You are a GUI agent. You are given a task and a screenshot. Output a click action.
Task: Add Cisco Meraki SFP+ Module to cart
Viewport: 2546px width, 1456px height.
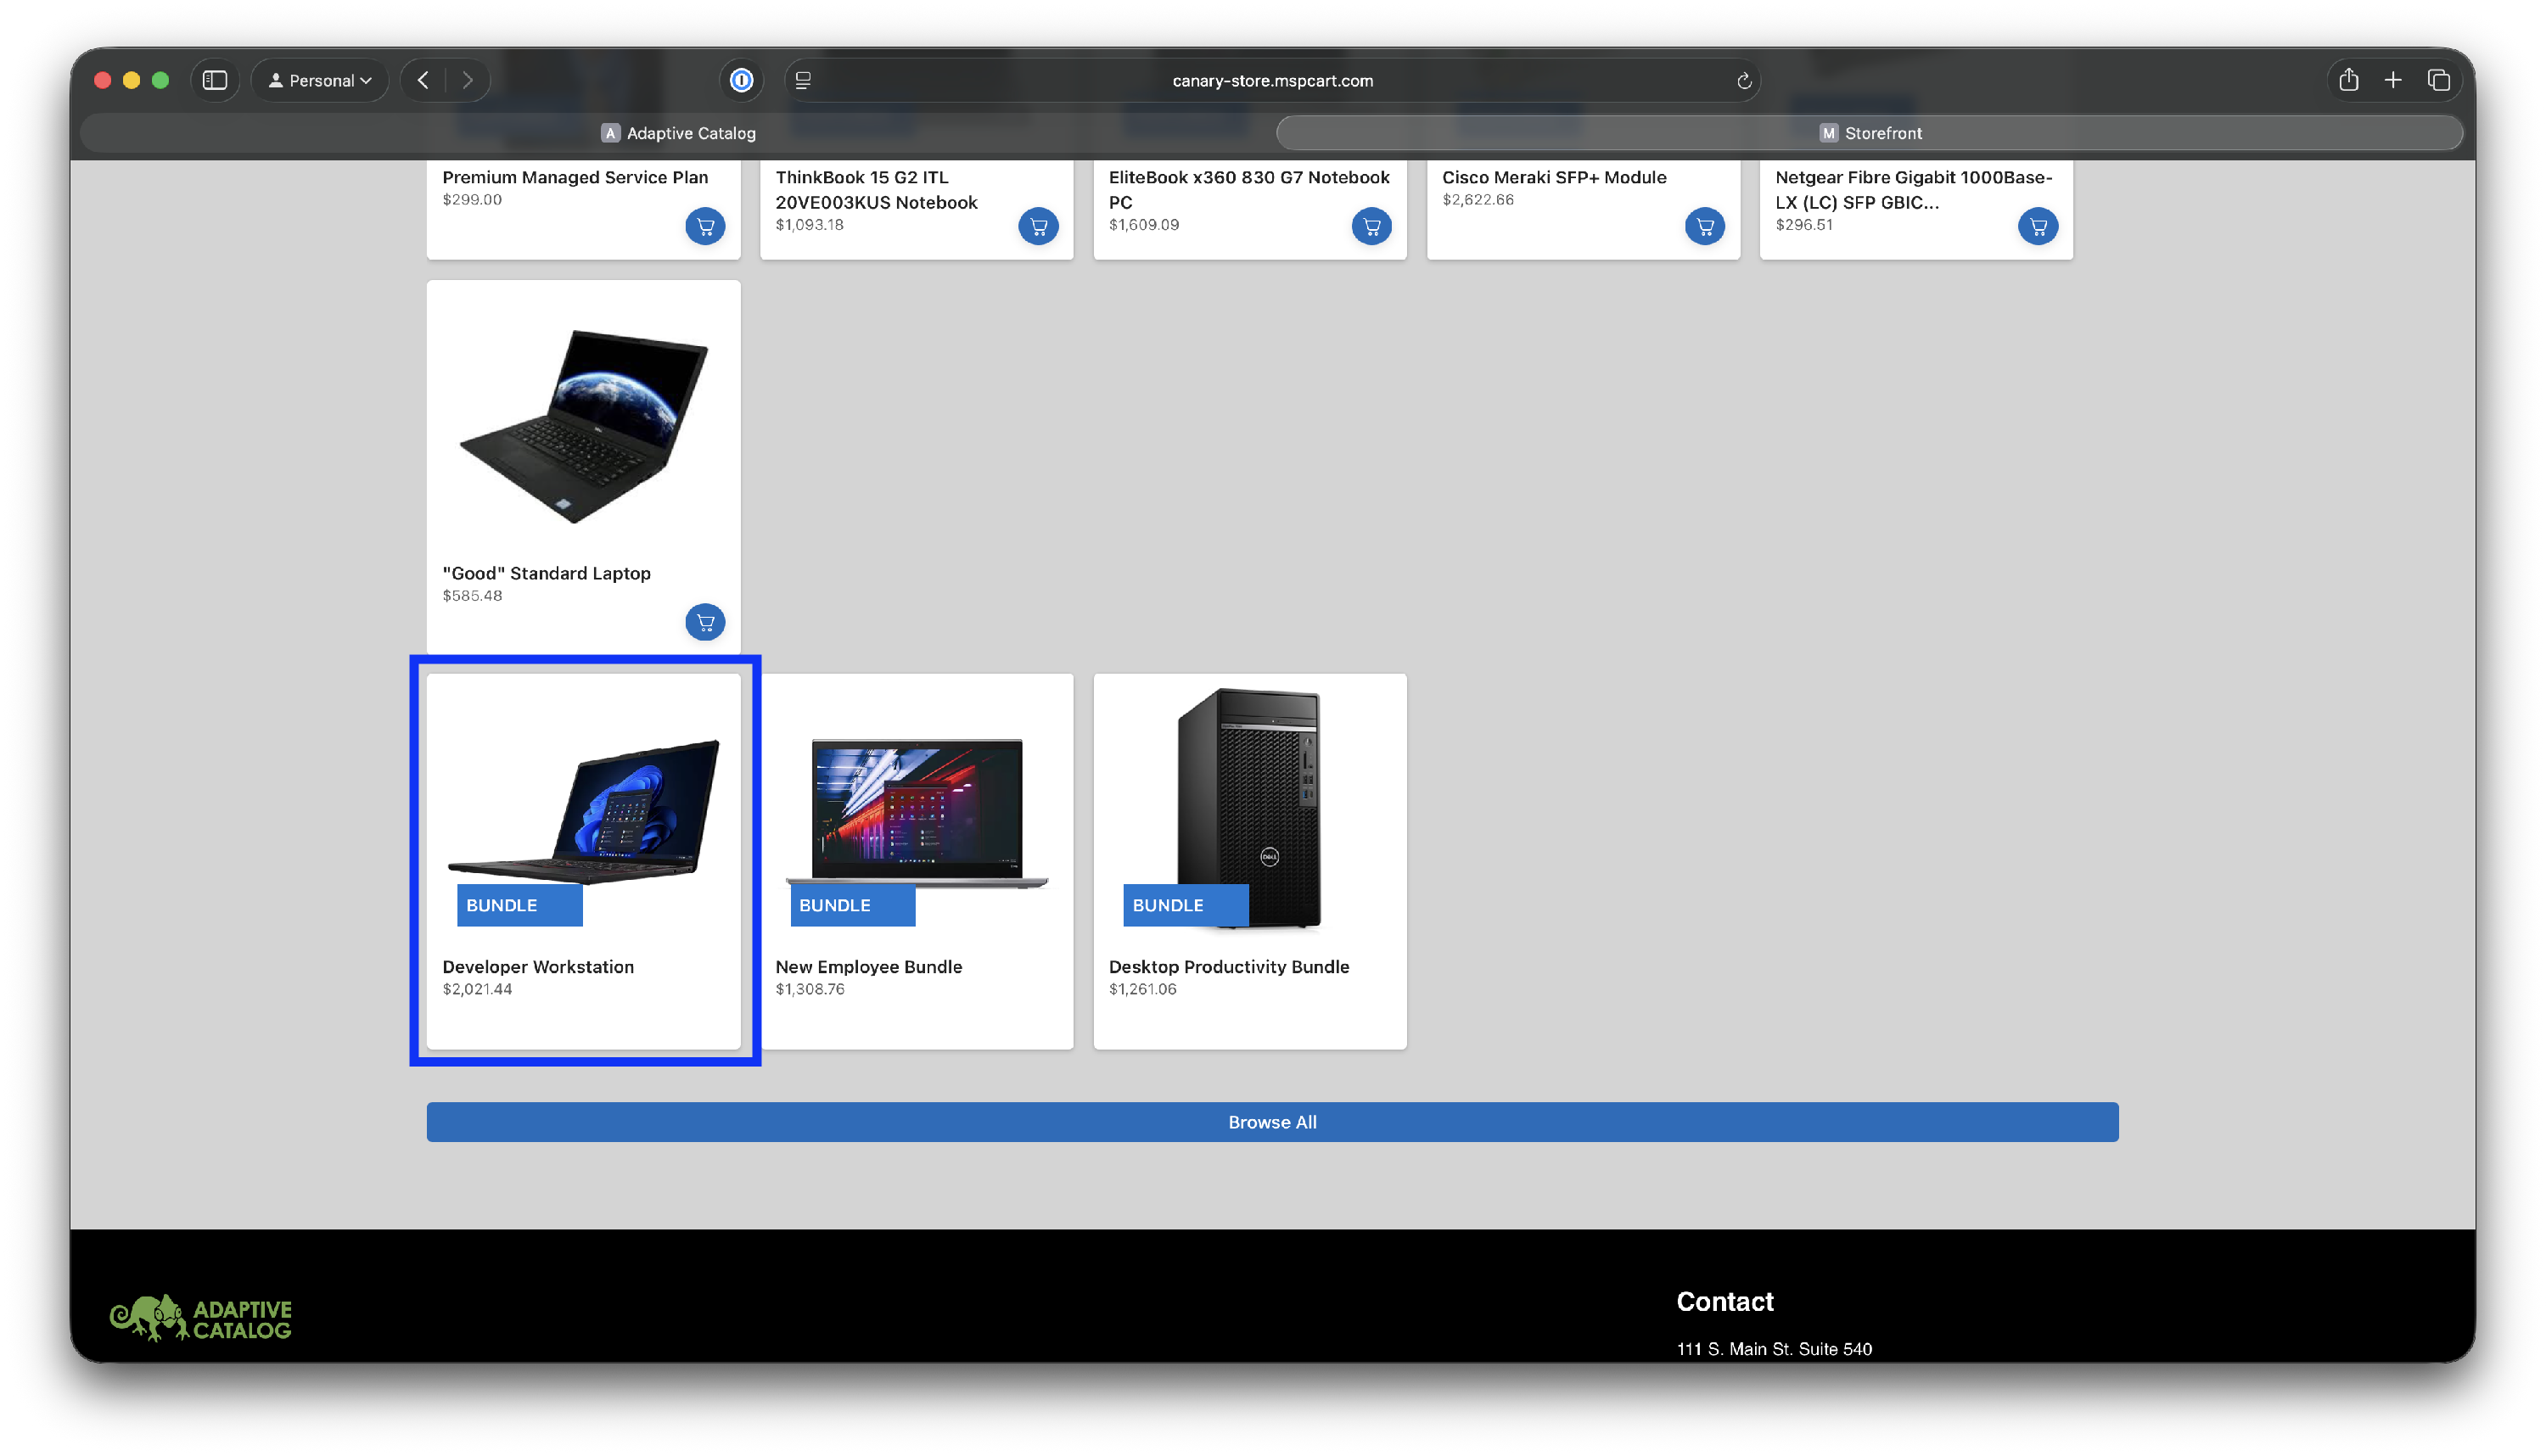(1704, 226)
